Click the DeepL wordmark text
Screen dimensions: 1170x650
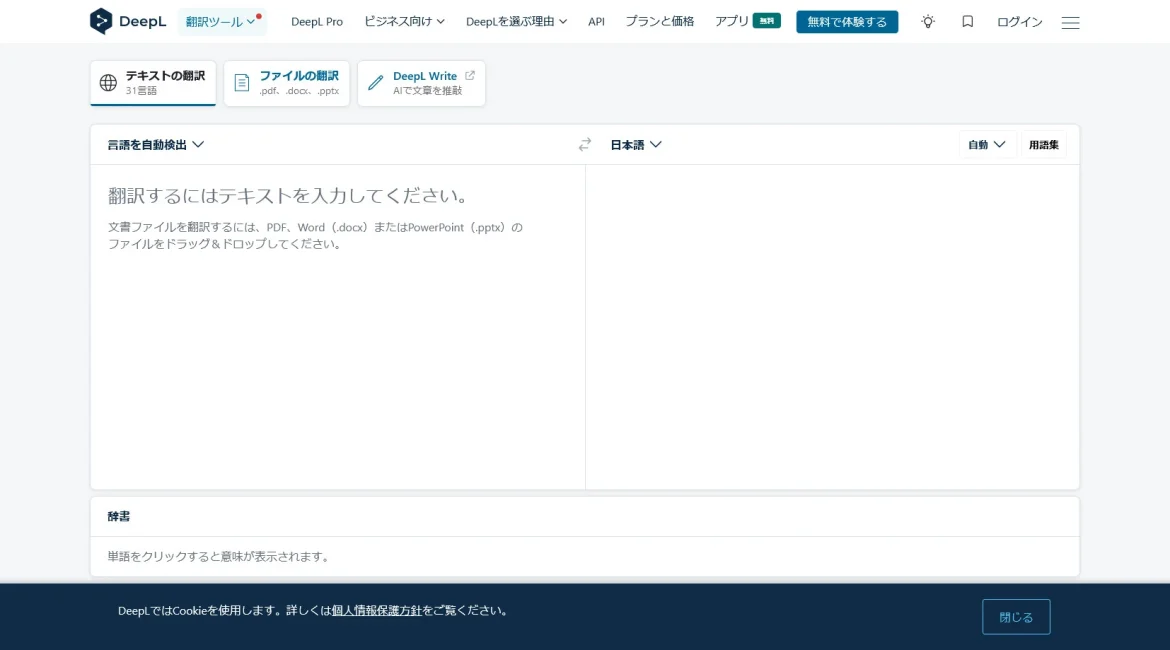click(143, 22)
